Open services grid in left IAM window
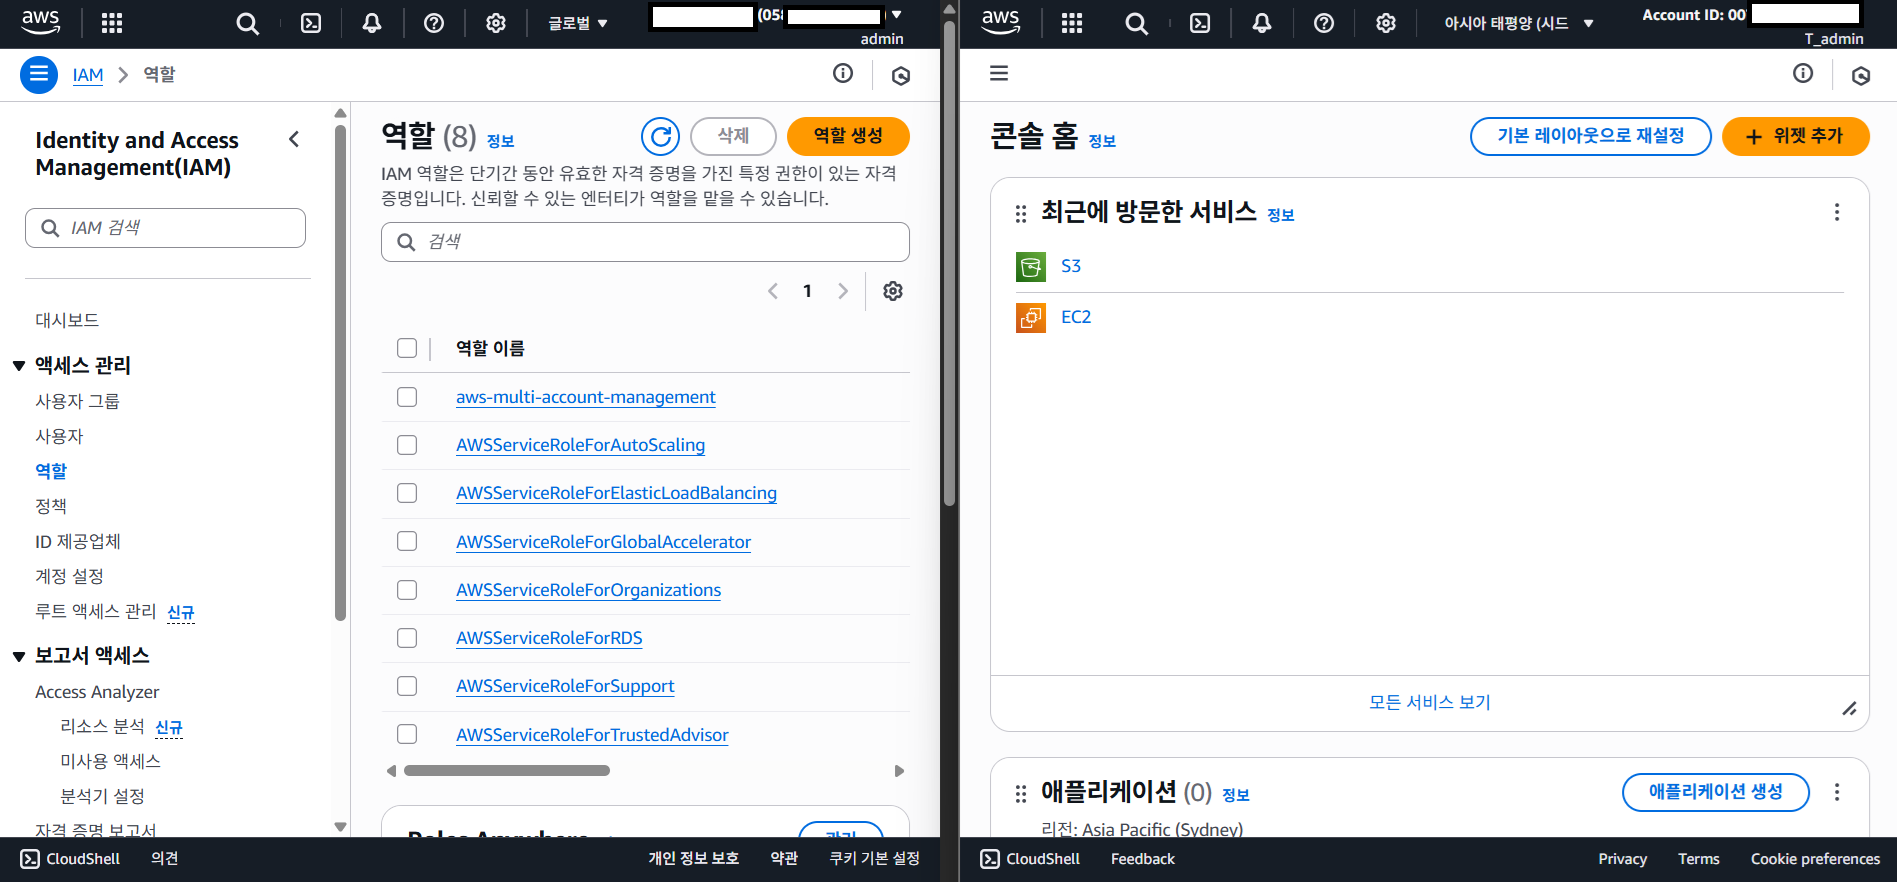Image resolution: width=1897 pixels, height=882 pixels. [112, 23]
